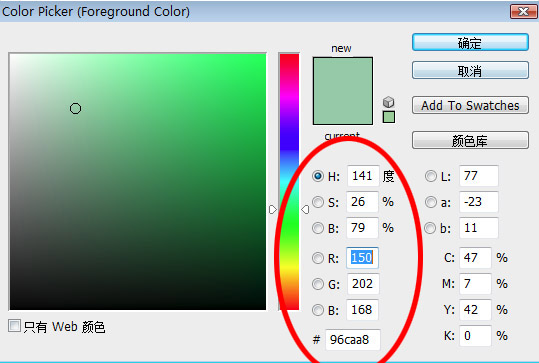Click the "new" label above swatch
This screenshot has height=363, width=539.
click(x=341, y=48)
